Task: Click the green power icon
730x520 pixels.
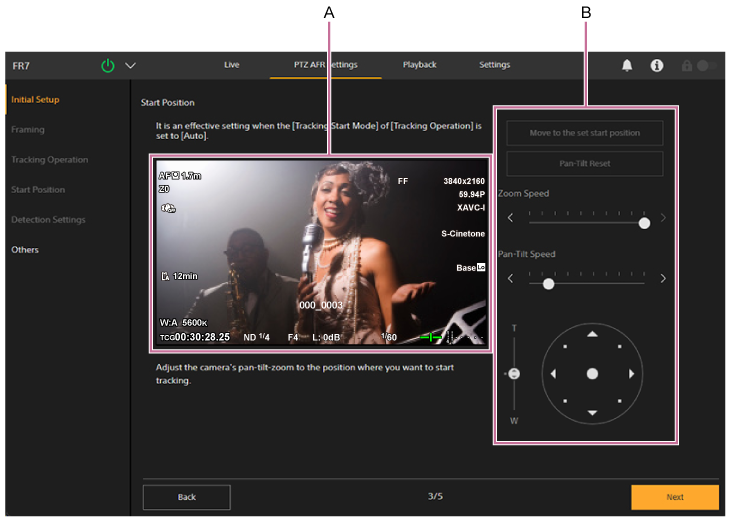Action: [x=108, y=66]
